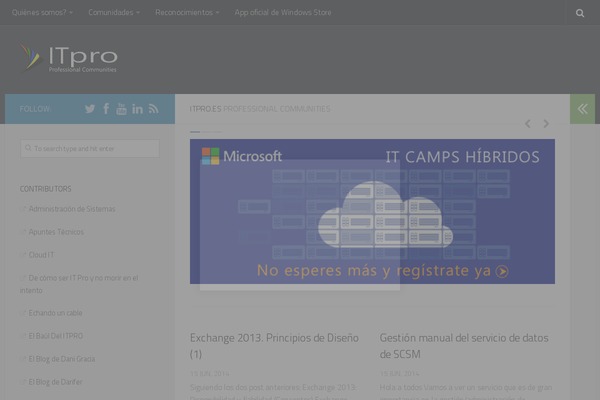Expand the 'Reconocimientos' menu
600x400 pixels.
[x=187, y=13]
